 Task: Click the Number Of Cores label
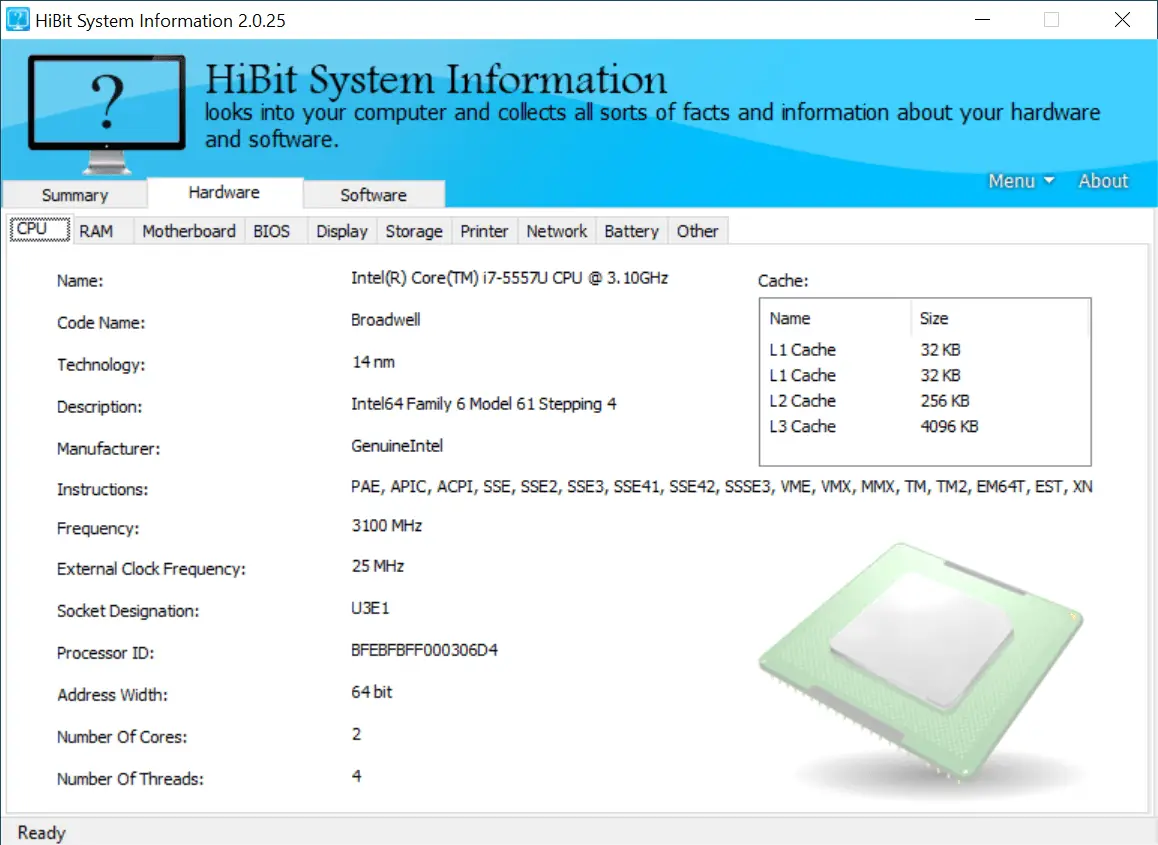click(122, 737)
